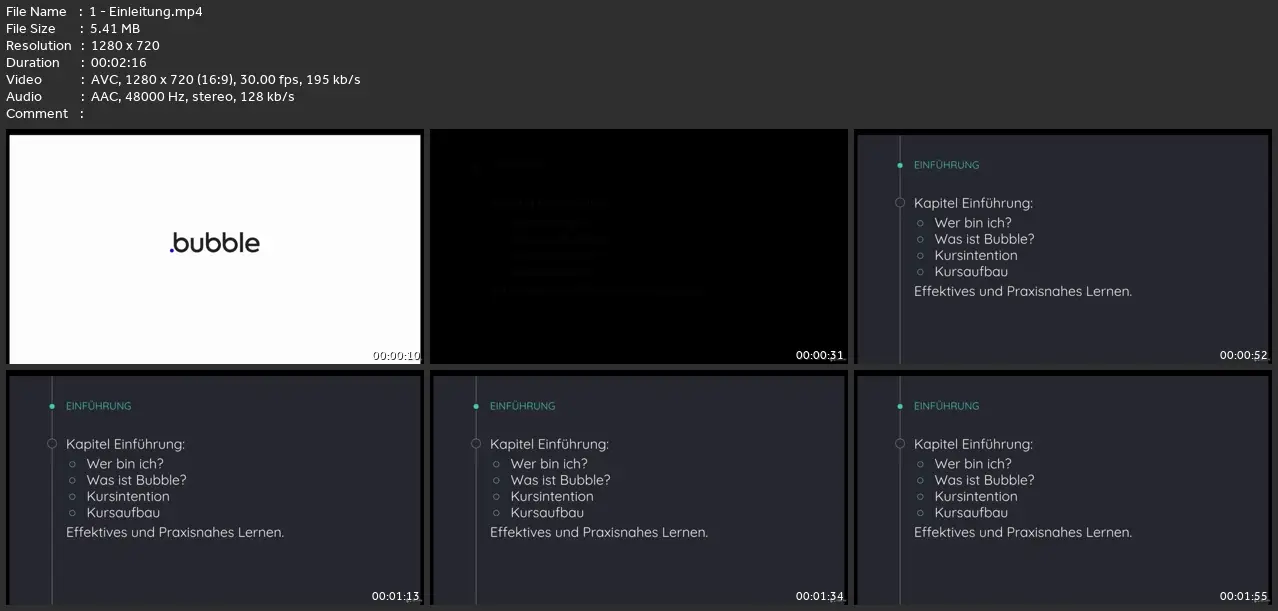Screen dimensions: 1278x611
Task: Click EINFÜHRUNG heading in the 00:00:52 frame
Action: (x=946, y=165)
